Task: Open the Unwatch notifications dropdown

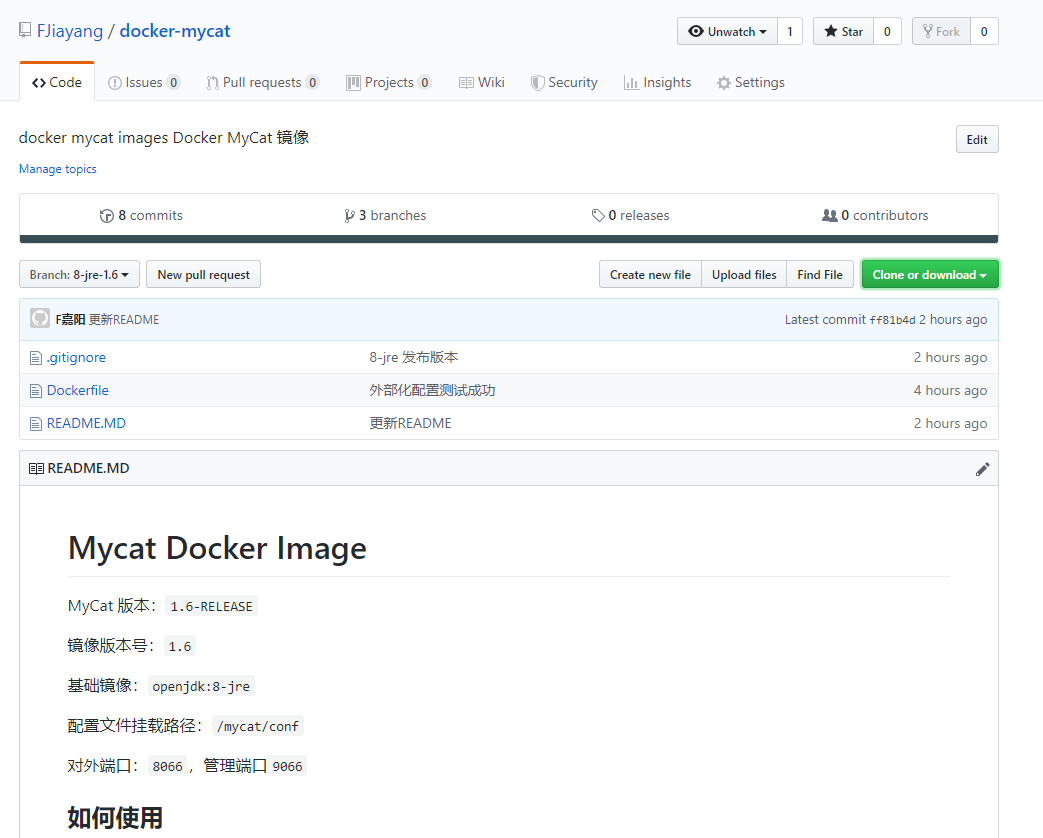Action: [727, 32]
